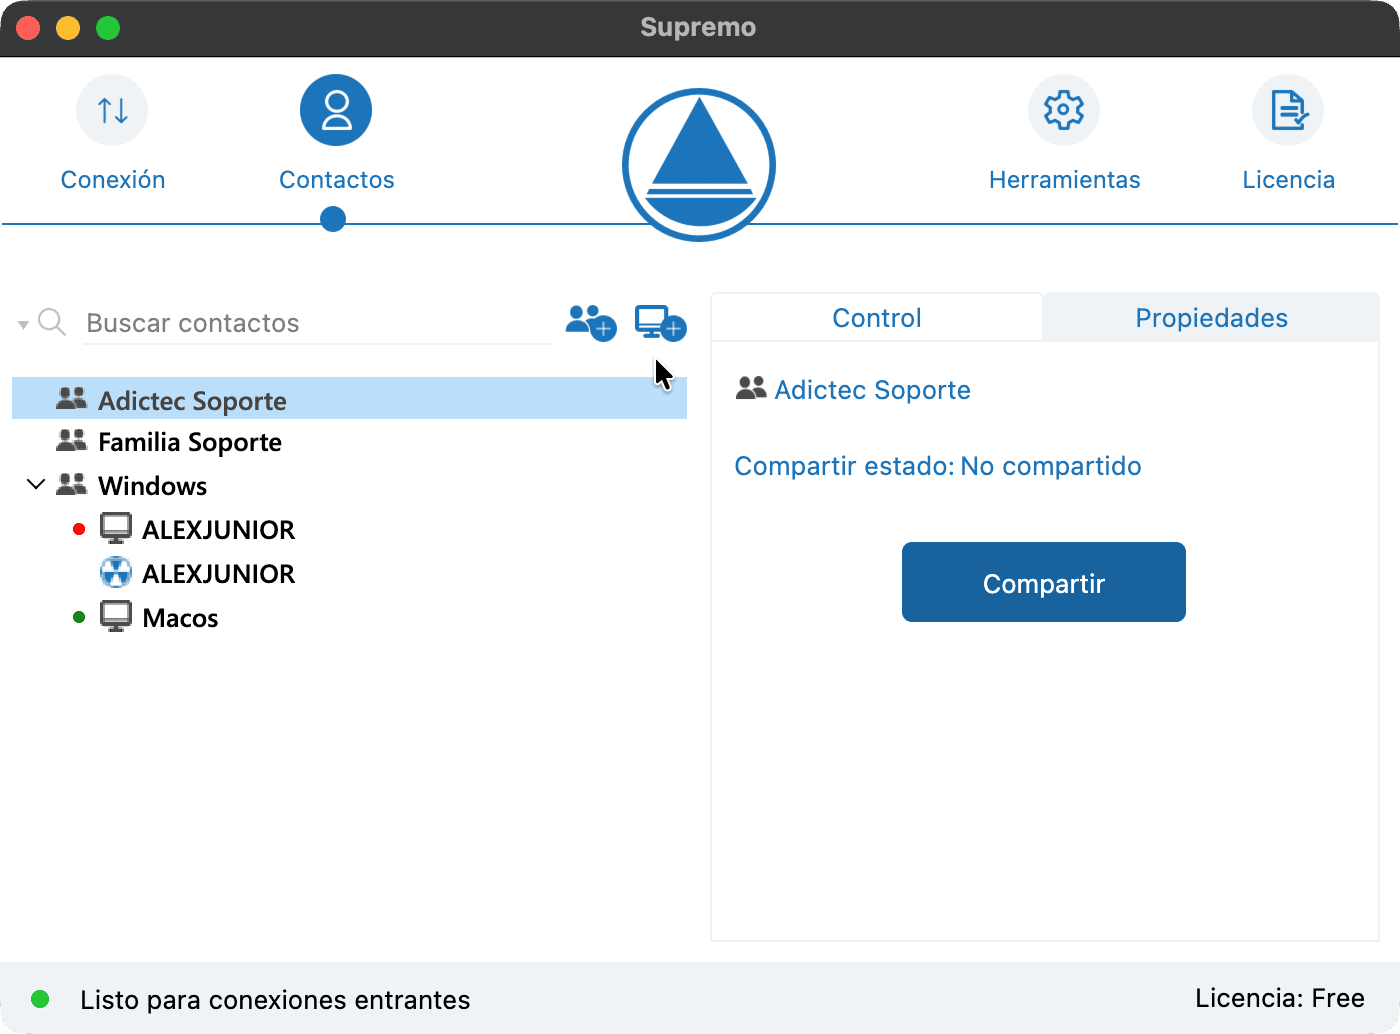Click the Compartir estado: No compartido text
Image resolution: width=1400 pixels, height=1034 pixels.
938,466
